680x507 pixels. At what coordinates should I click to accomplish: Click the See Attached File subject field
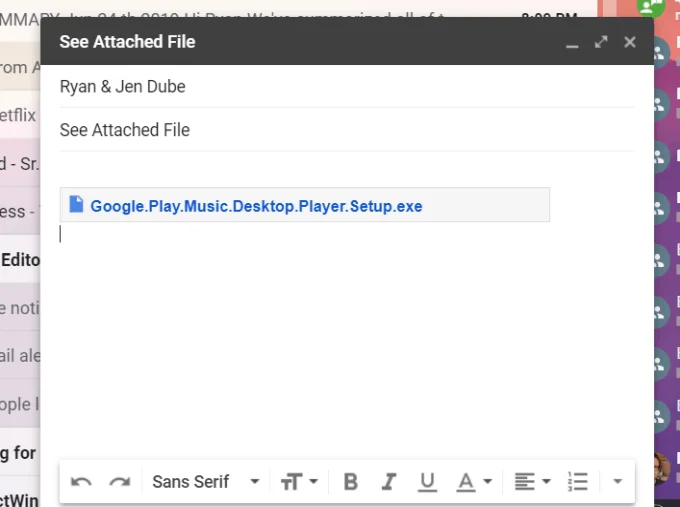[x=346, y=130]
